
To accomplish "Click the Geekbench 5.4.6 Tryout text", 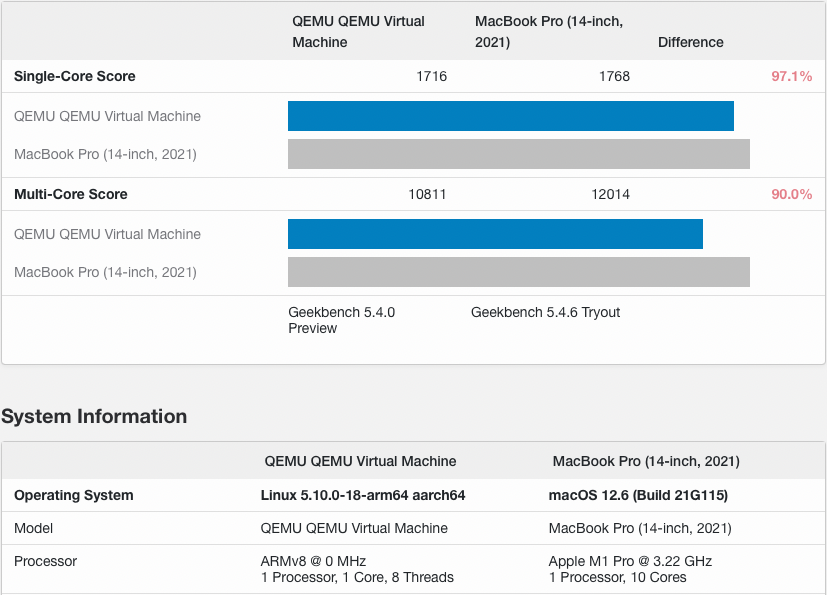I will tap(545, 312).
